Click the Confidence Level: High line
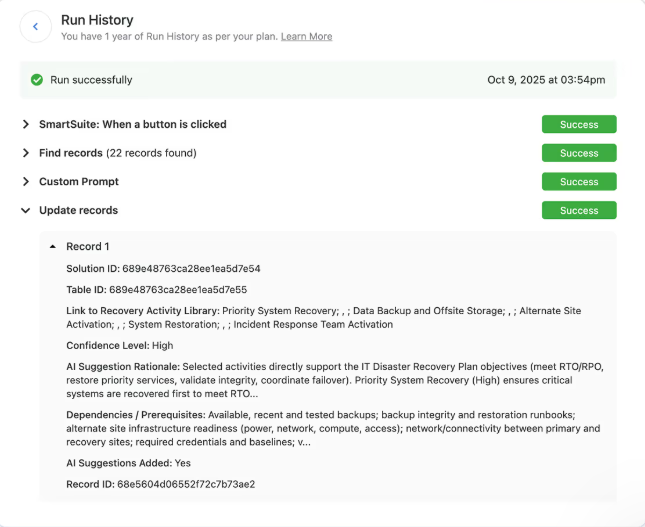This screenshot has height=527, width=645. (119, 346)
